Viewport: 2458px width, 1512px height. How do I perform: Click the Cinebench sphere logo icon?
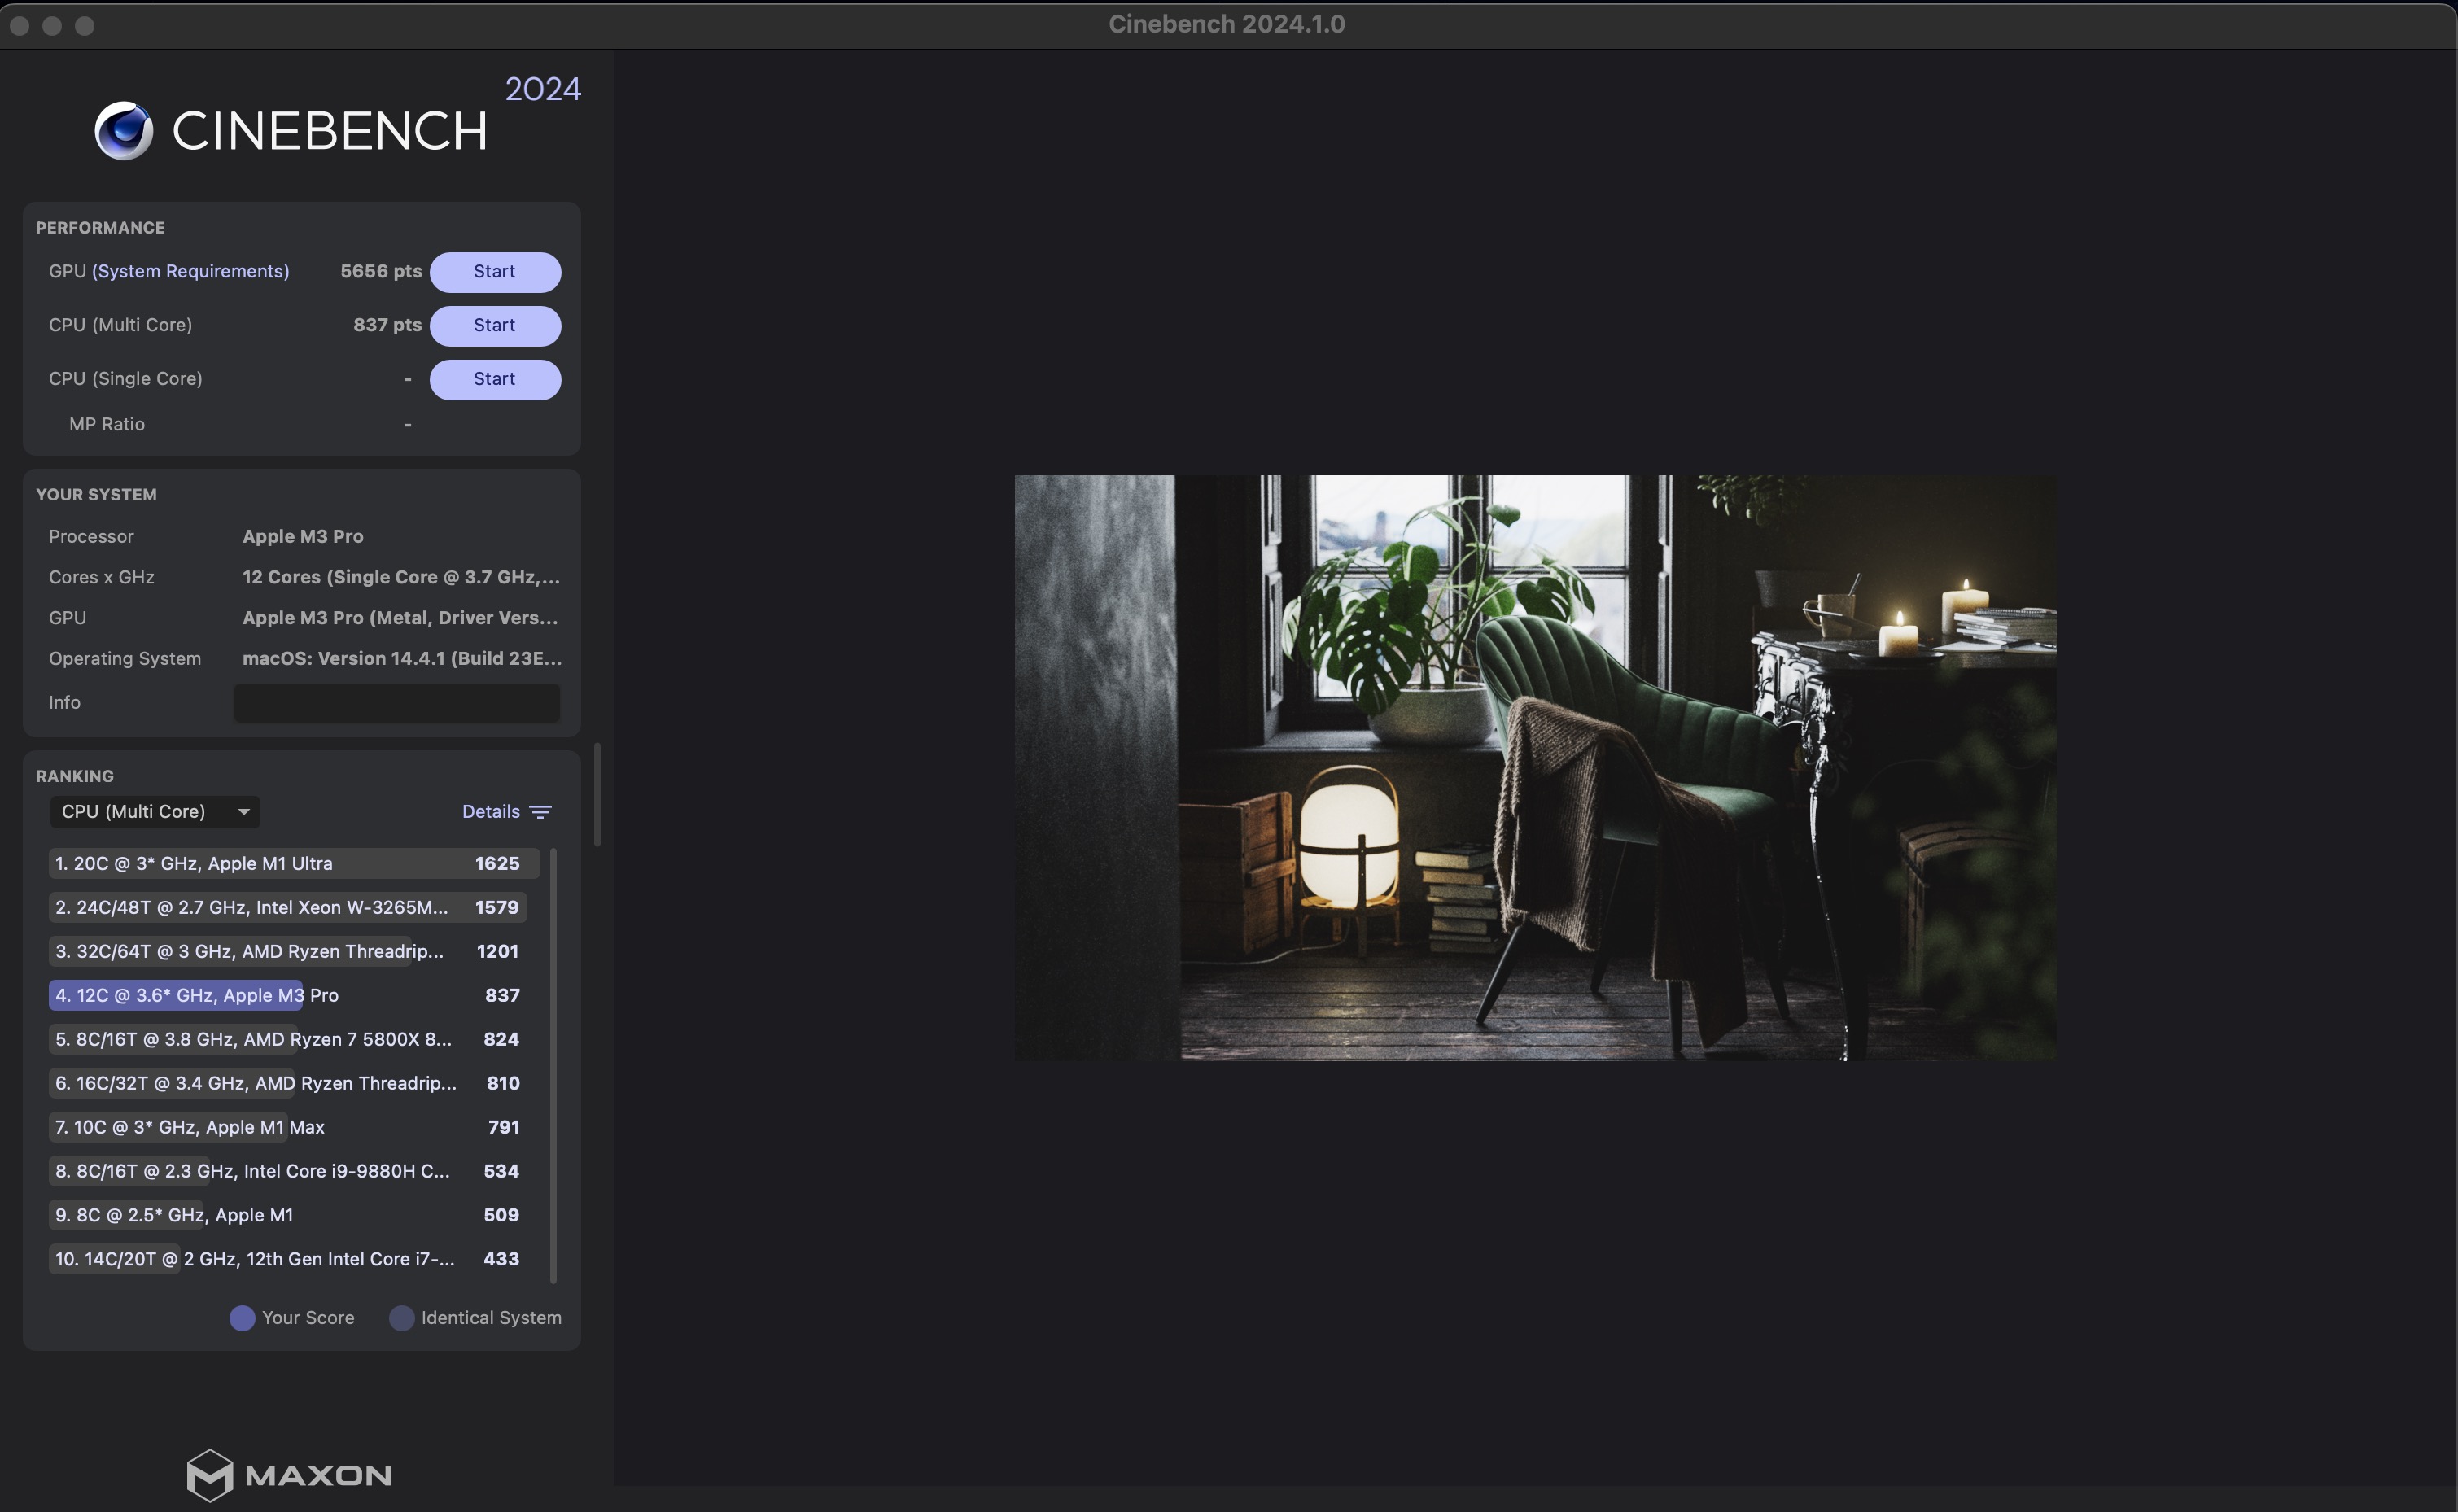click(x=124, y=130)
